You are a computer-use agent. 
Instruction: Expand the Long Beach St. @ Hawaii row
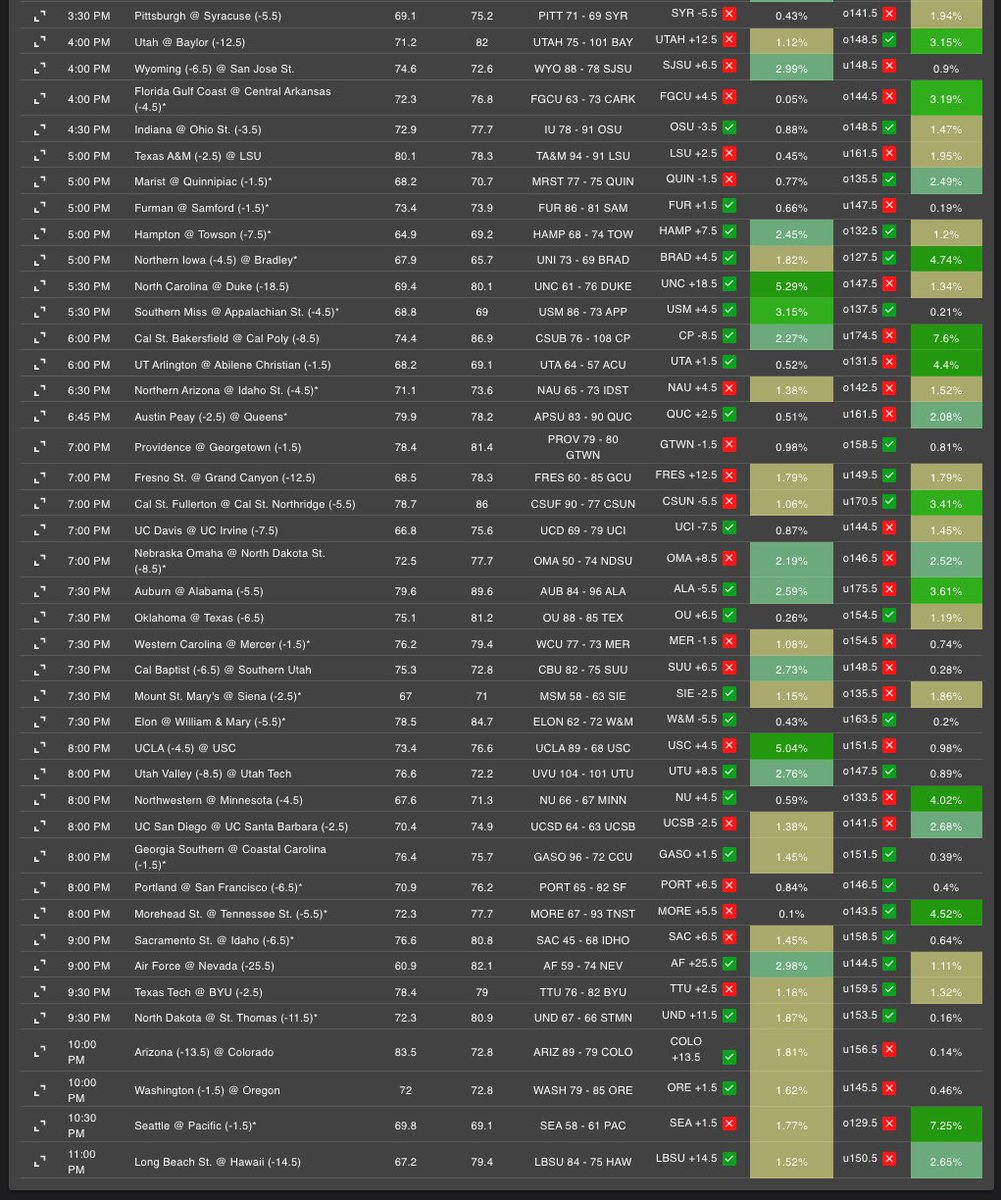[x=39, y=1161]
